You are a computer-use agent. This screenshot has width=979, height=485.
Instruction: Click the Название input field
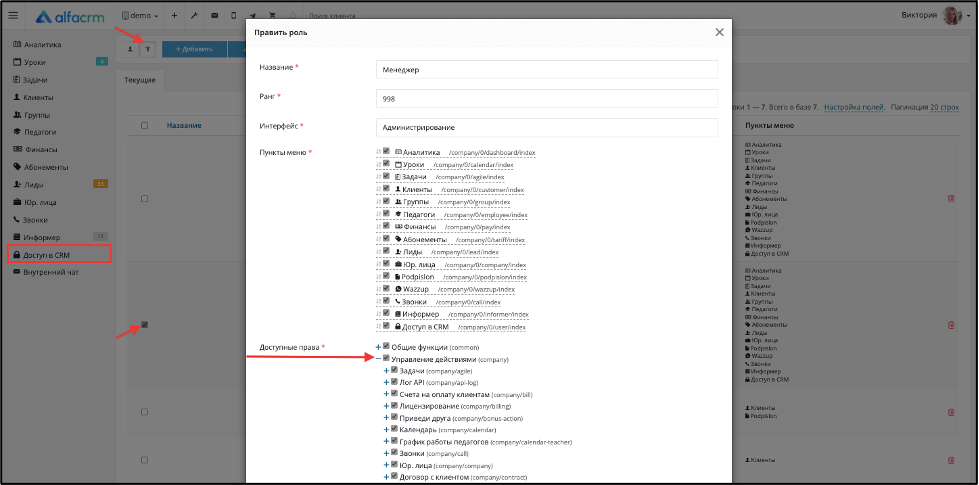pos(547,69)
